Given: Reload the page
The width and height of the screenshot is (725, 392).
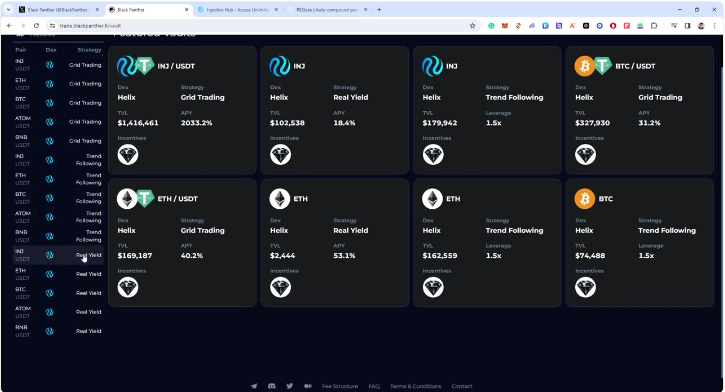Looking at the screenshot, I should tap(36, 26).
